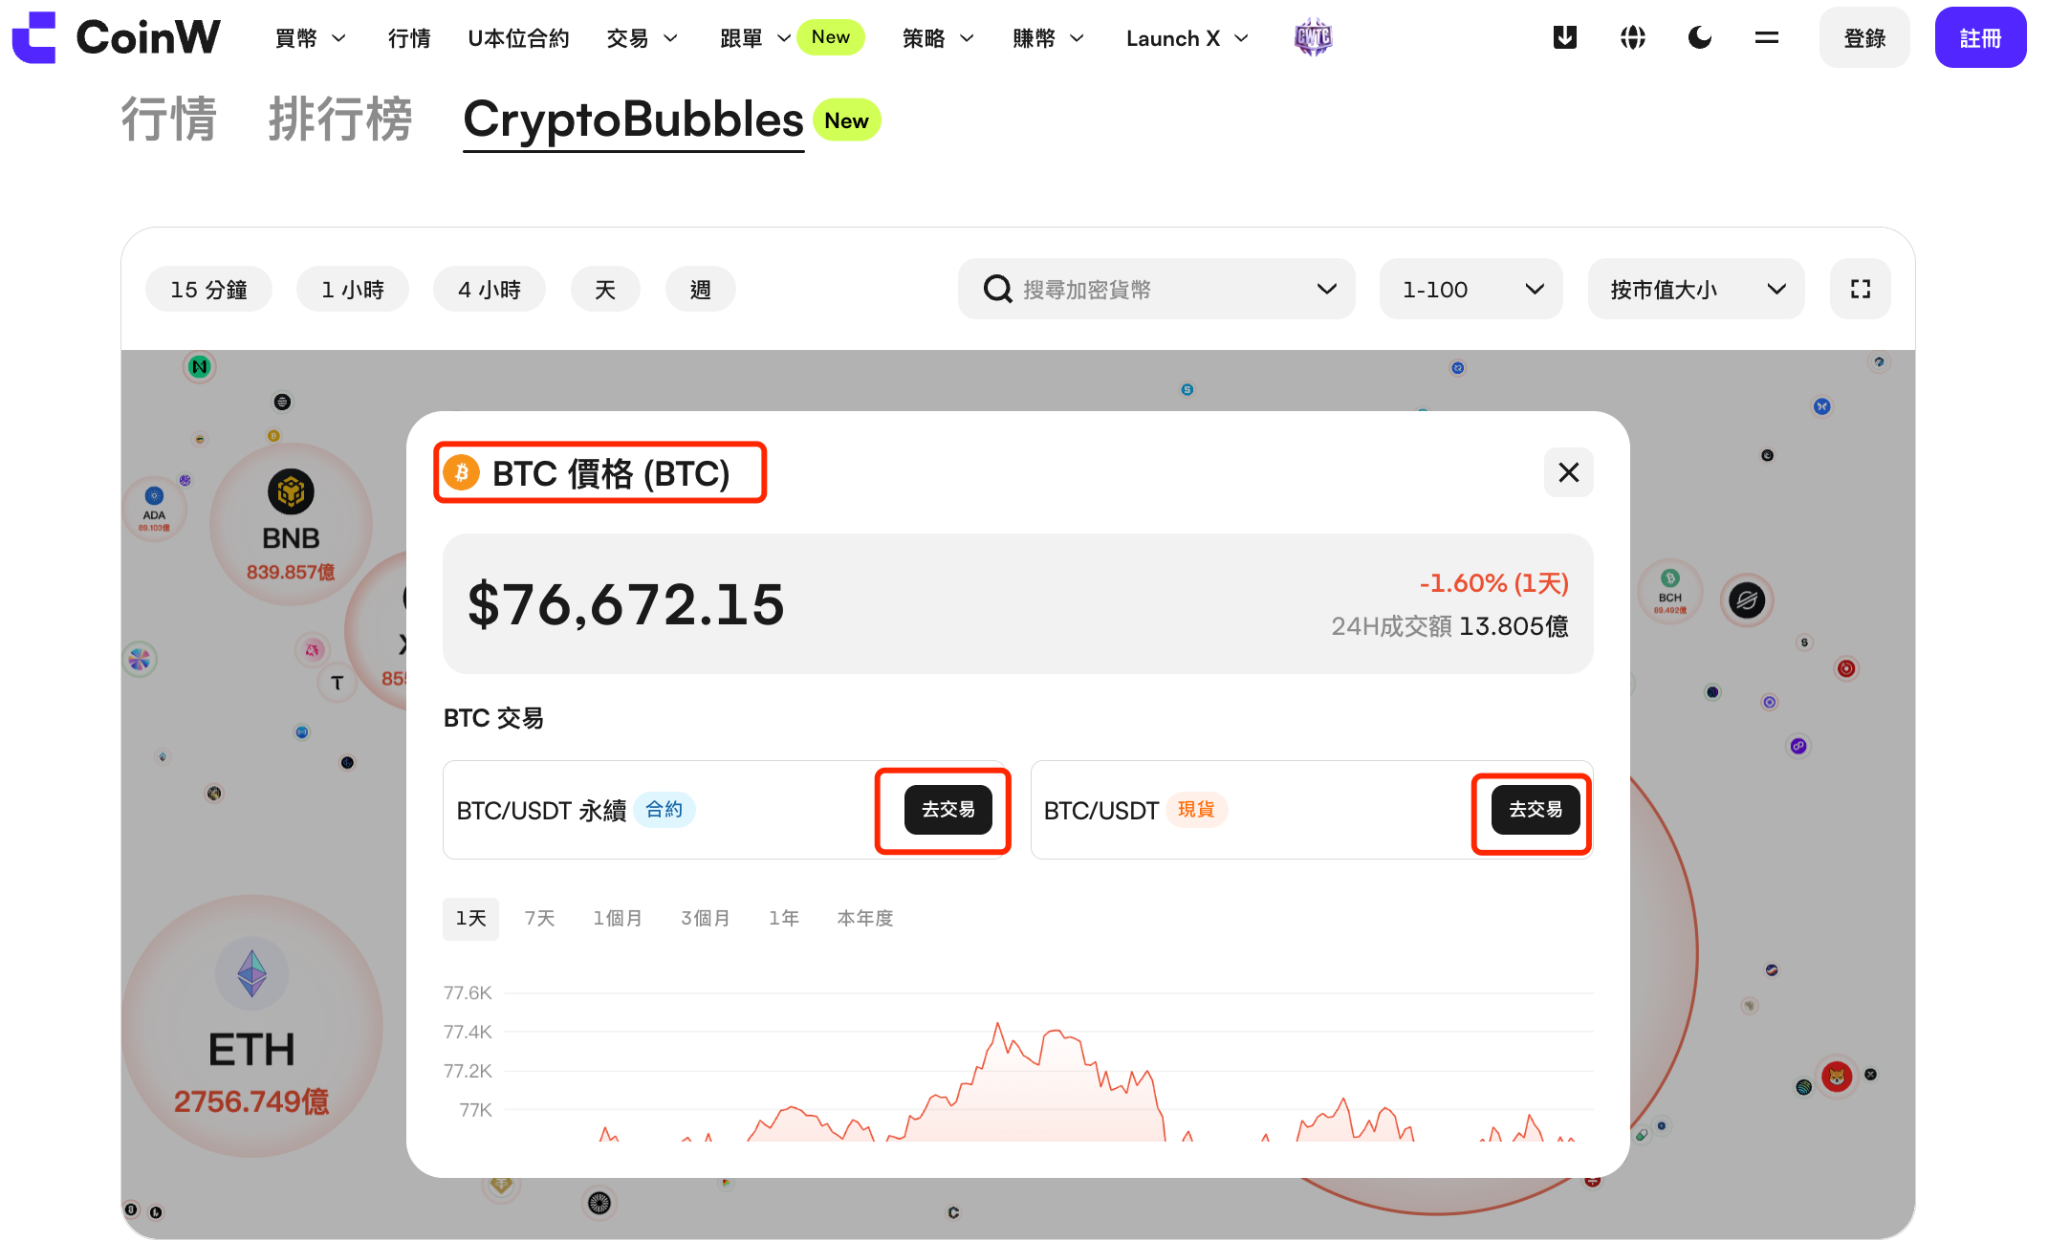Select the 1天 chart range
Image resolution: width=2048 pixels, height=1243 pixels.
(x=471, y=918)
